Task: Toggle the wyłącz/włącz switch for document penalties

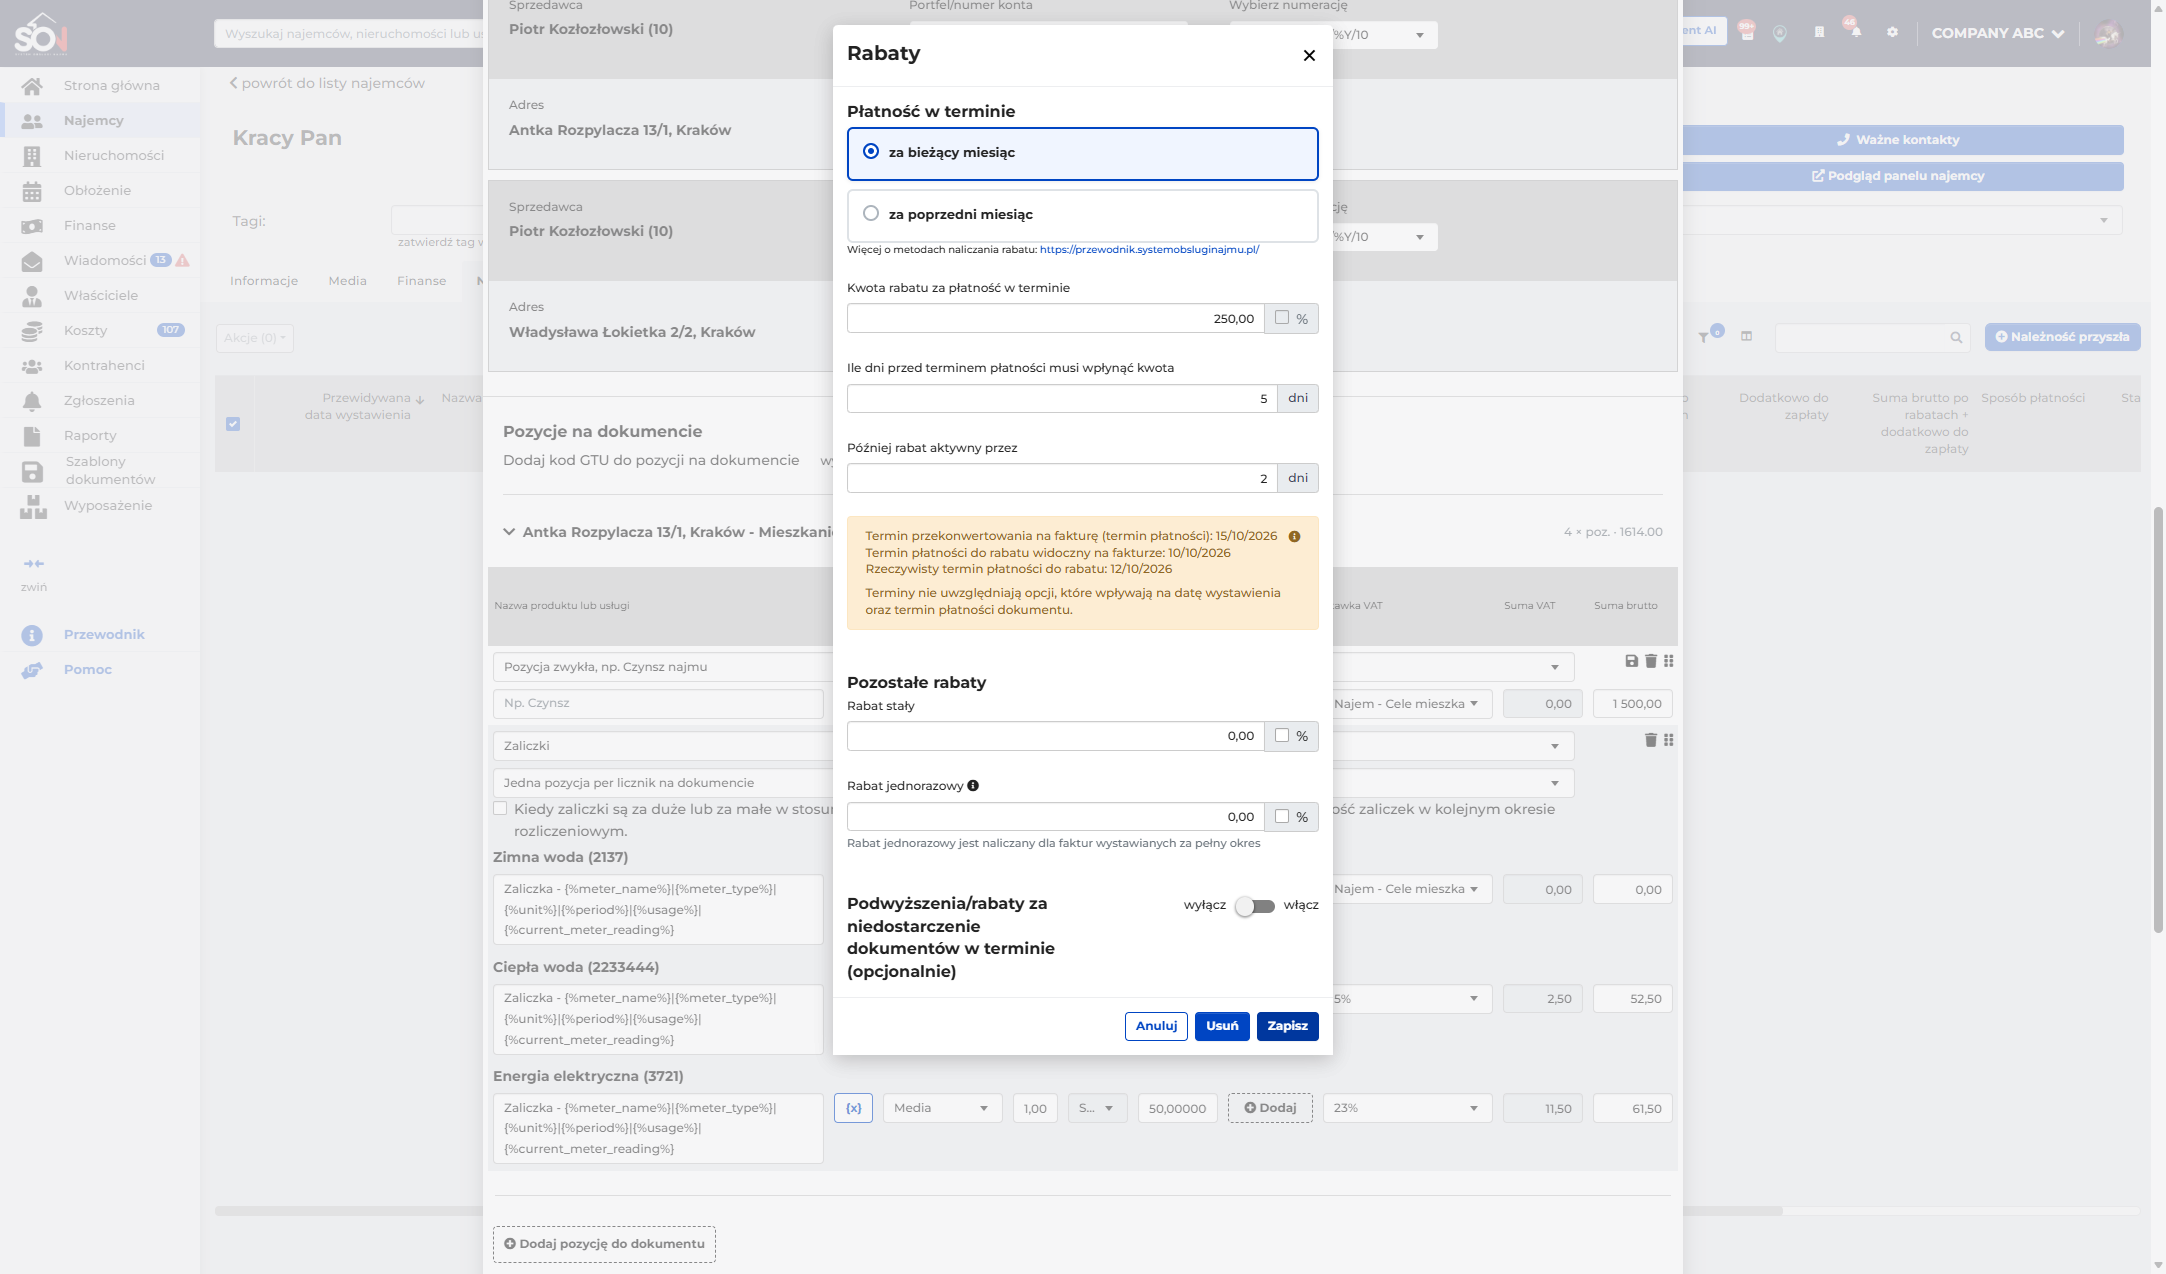Action: pyautogui.click(x=1254, y=906)
